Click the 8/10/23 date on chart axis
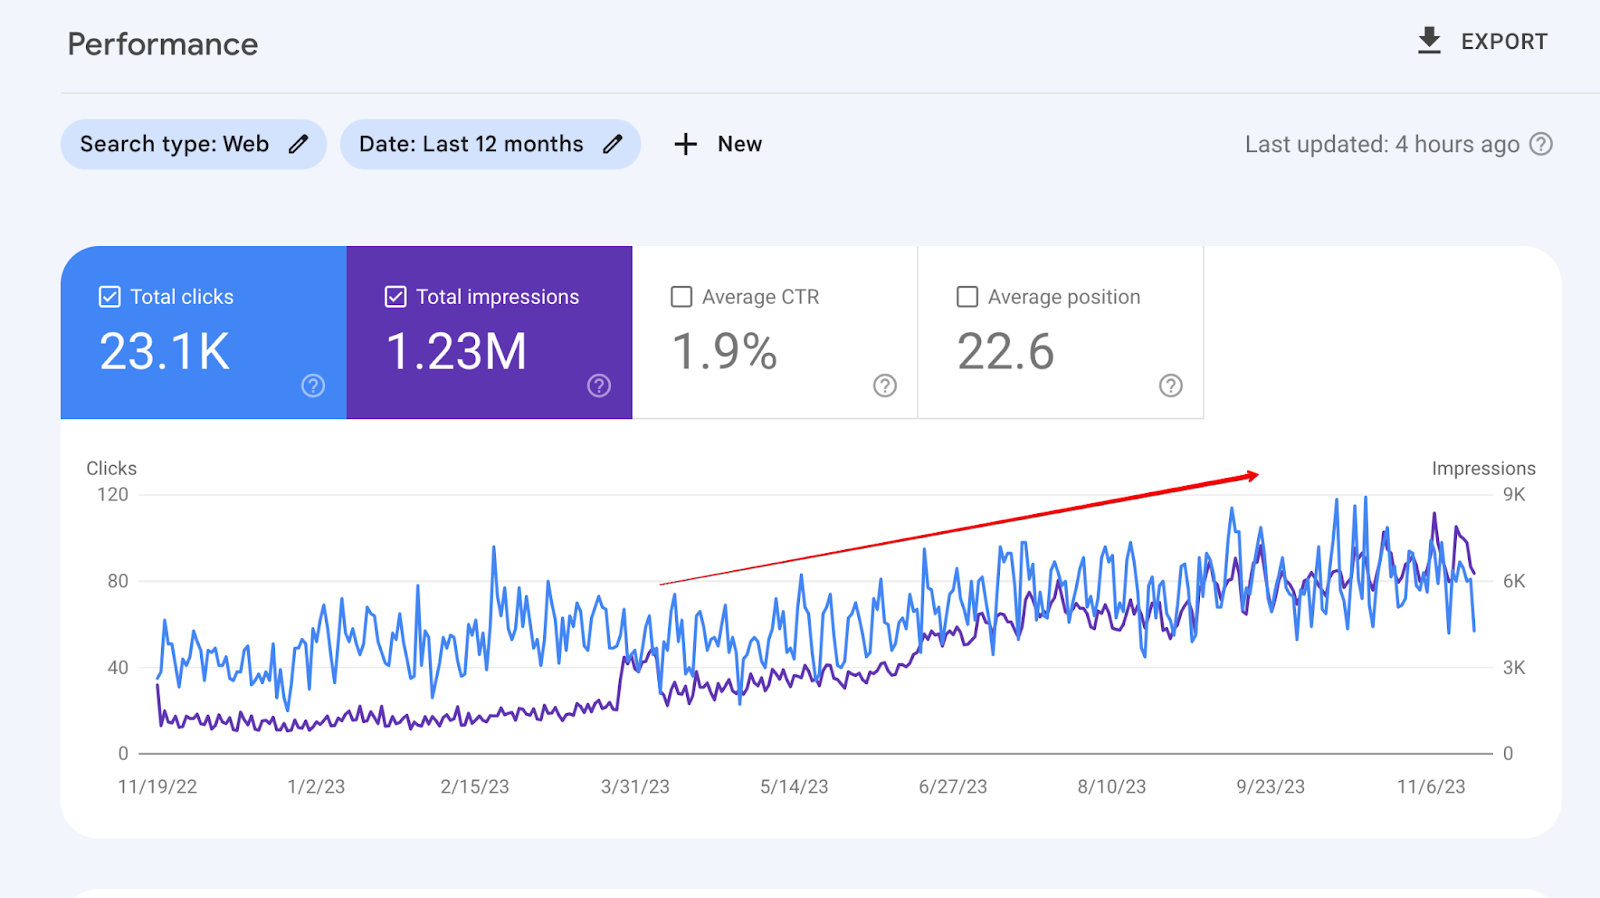The image size is (1600, 898). 1112,787
